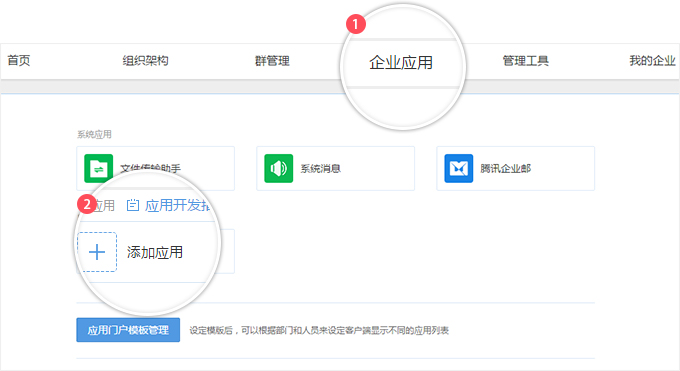Screen dimensions: 680x371
Task: Click the green 系统消息 speaker icon
Action: tap(278, 168)
